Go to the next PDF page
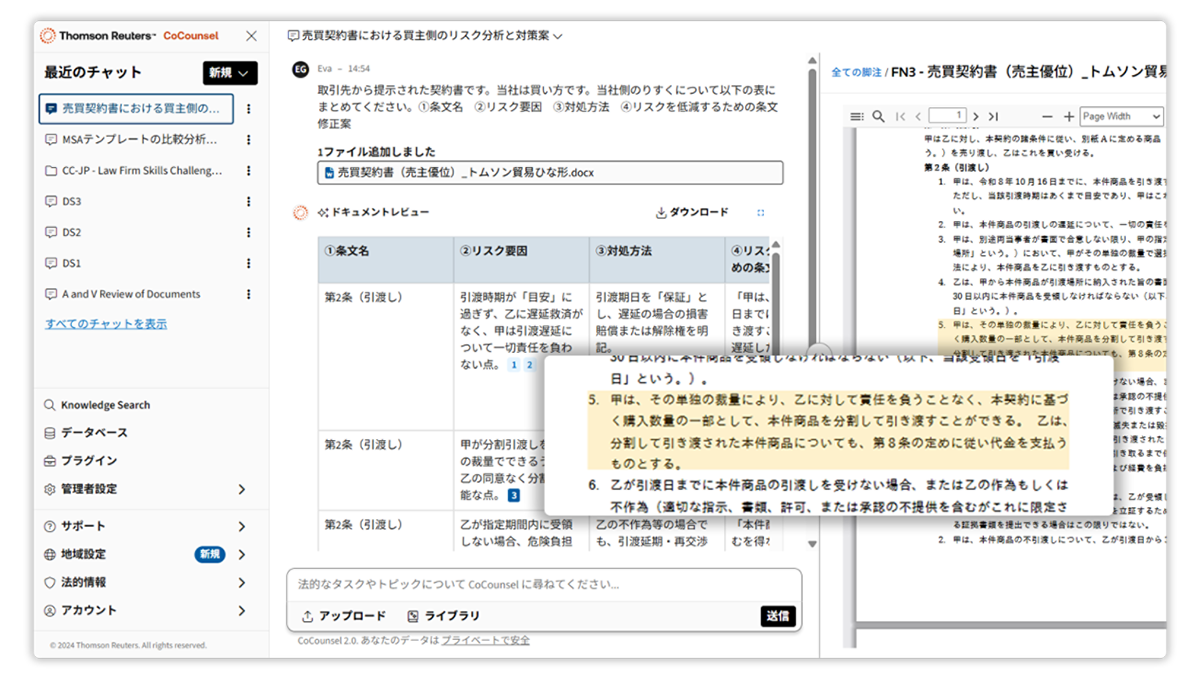 [x=974, y=116]
